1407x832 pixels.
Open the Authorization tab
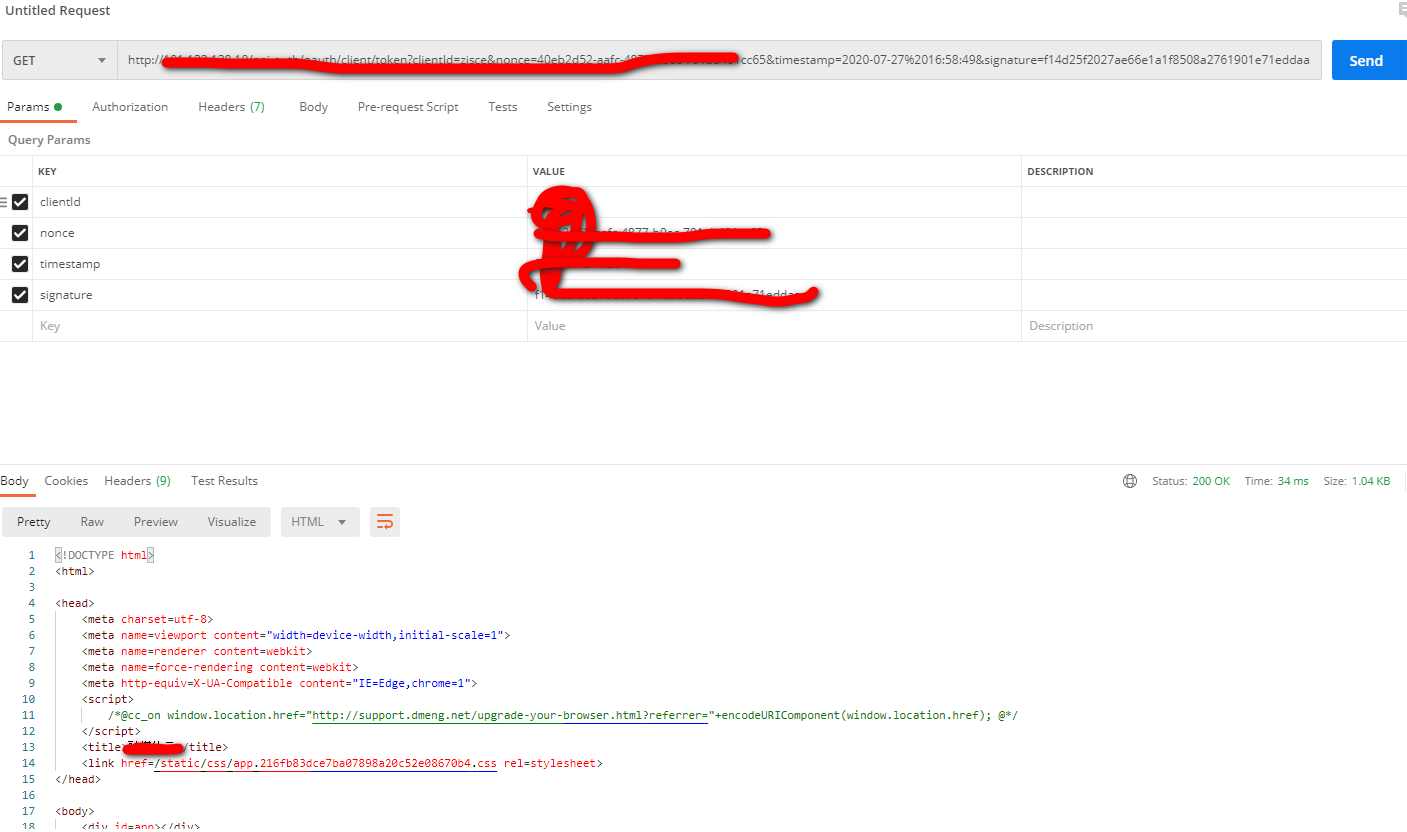tap(130, 107)
